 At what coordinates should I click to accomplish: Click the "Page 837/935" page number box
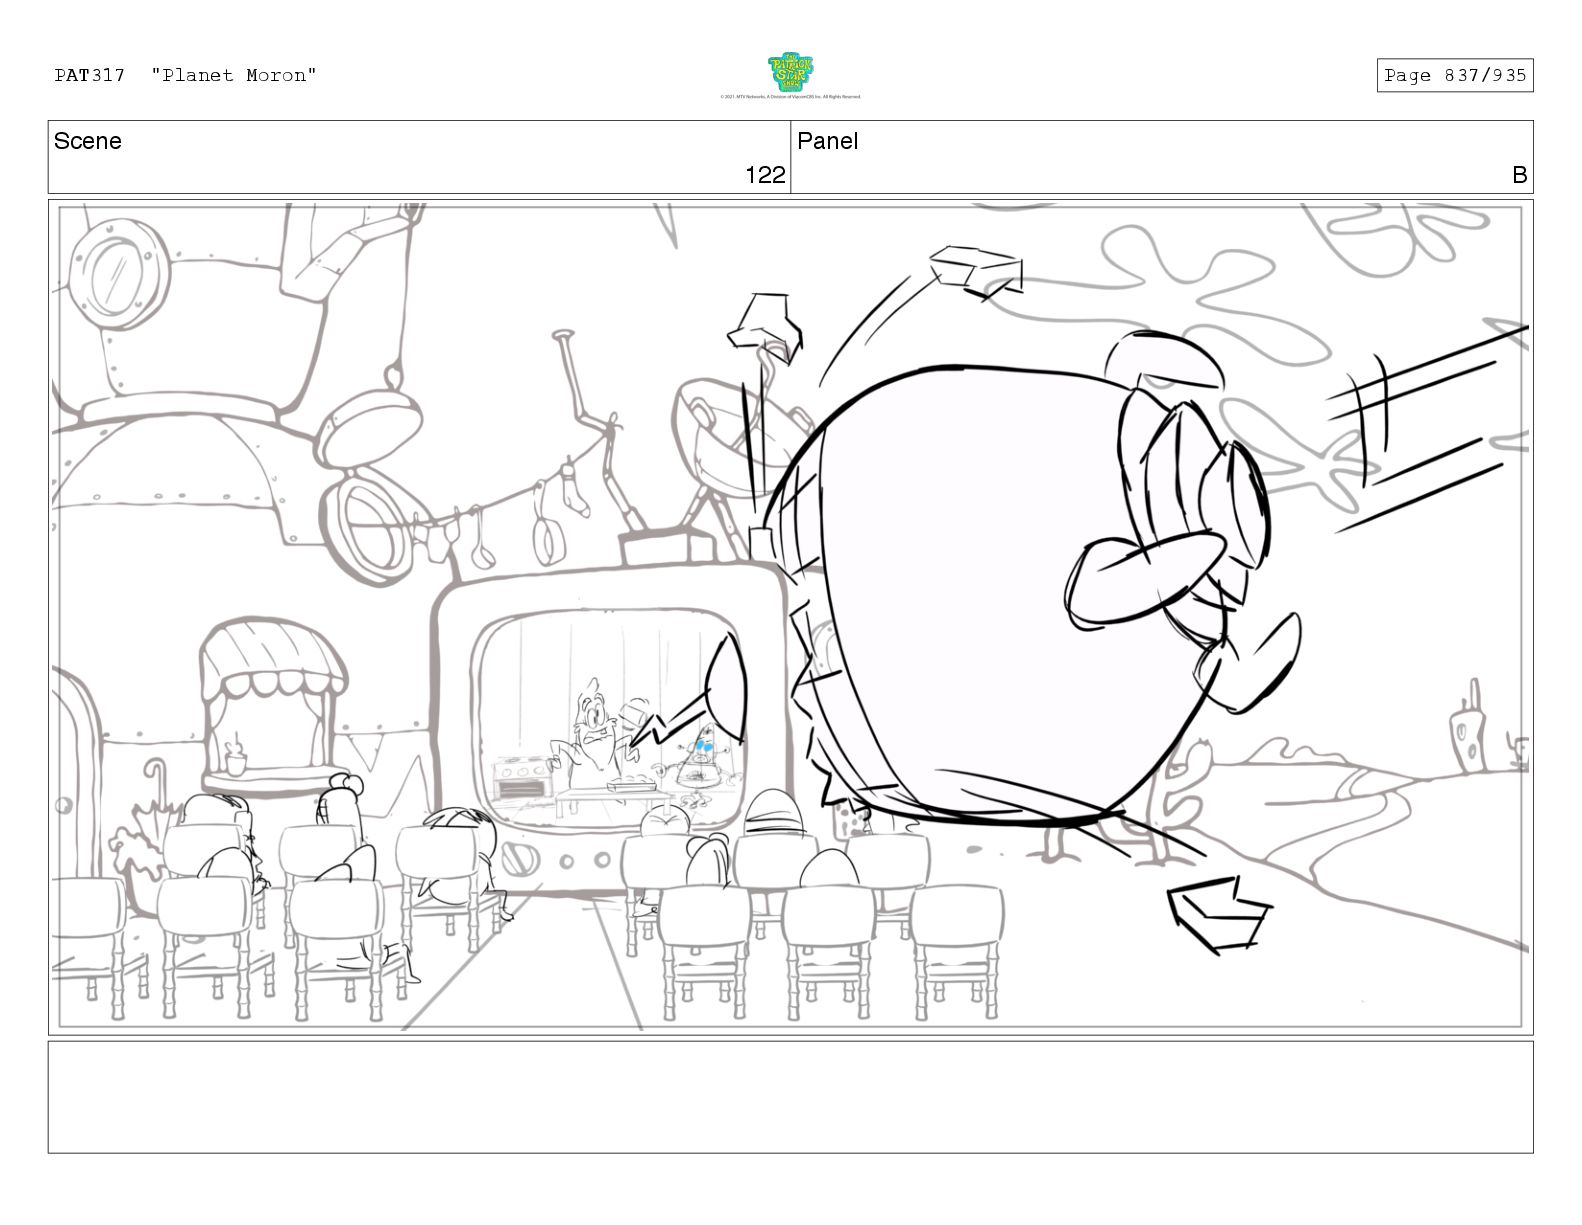(x=1455, y=76)
